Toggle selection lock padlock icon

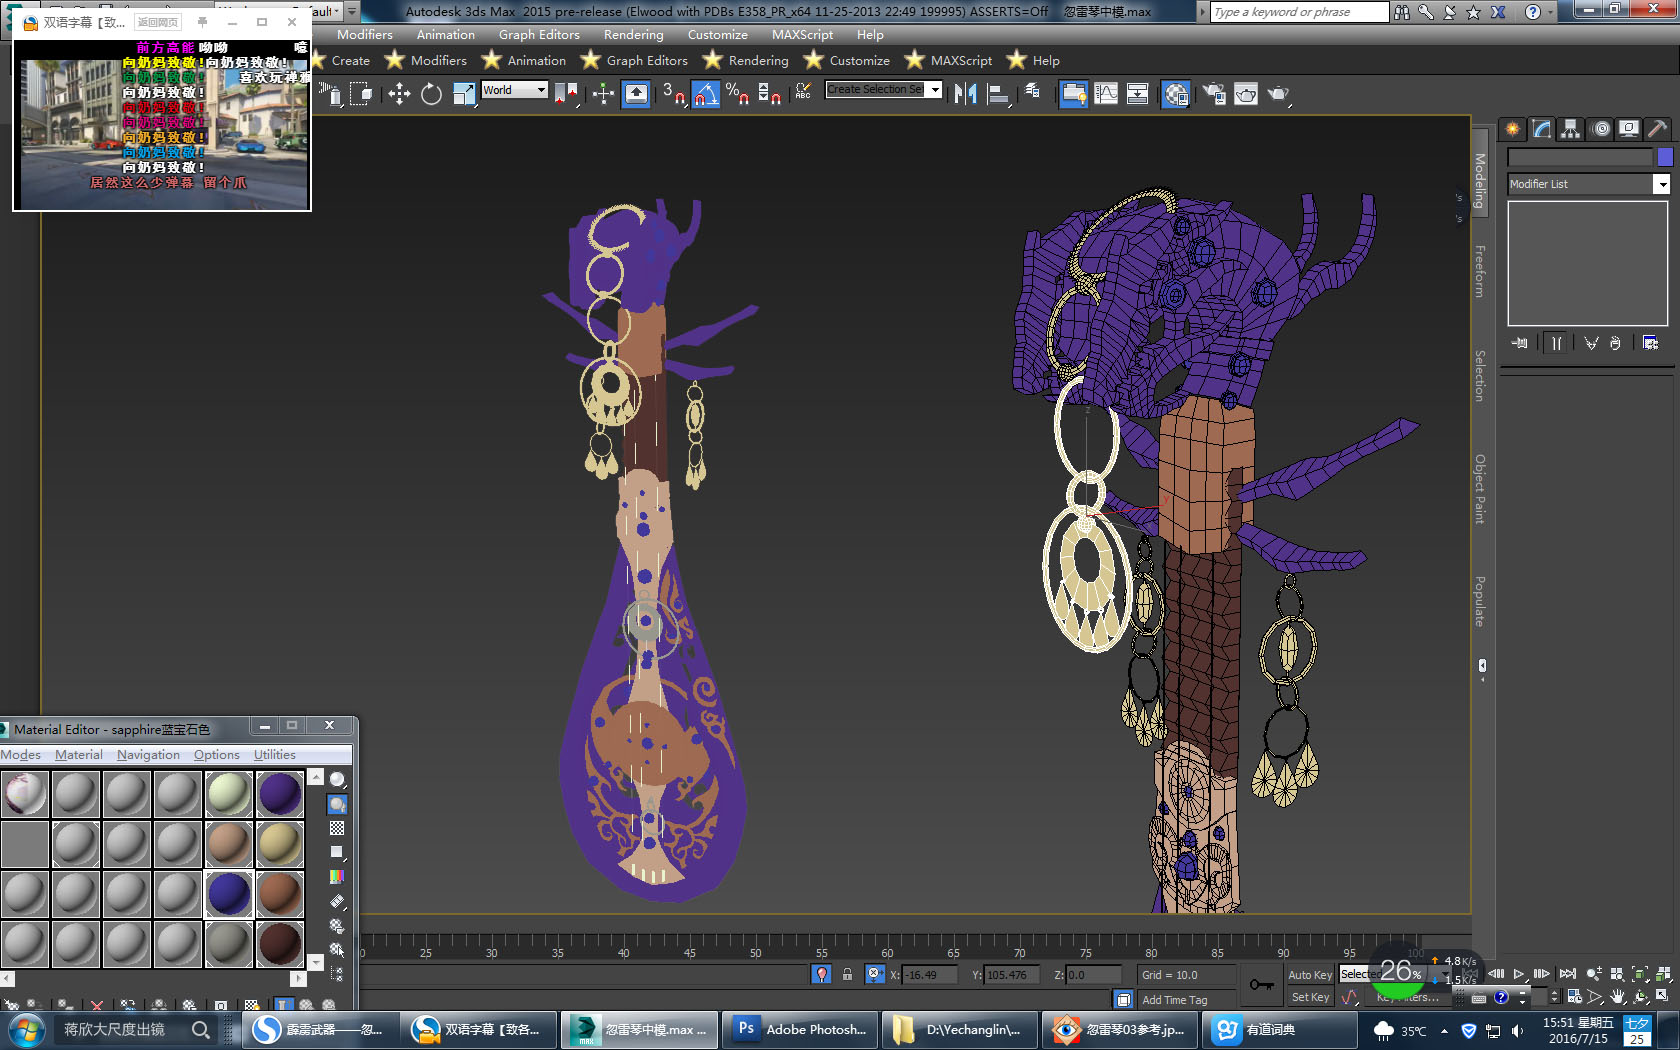848,975
